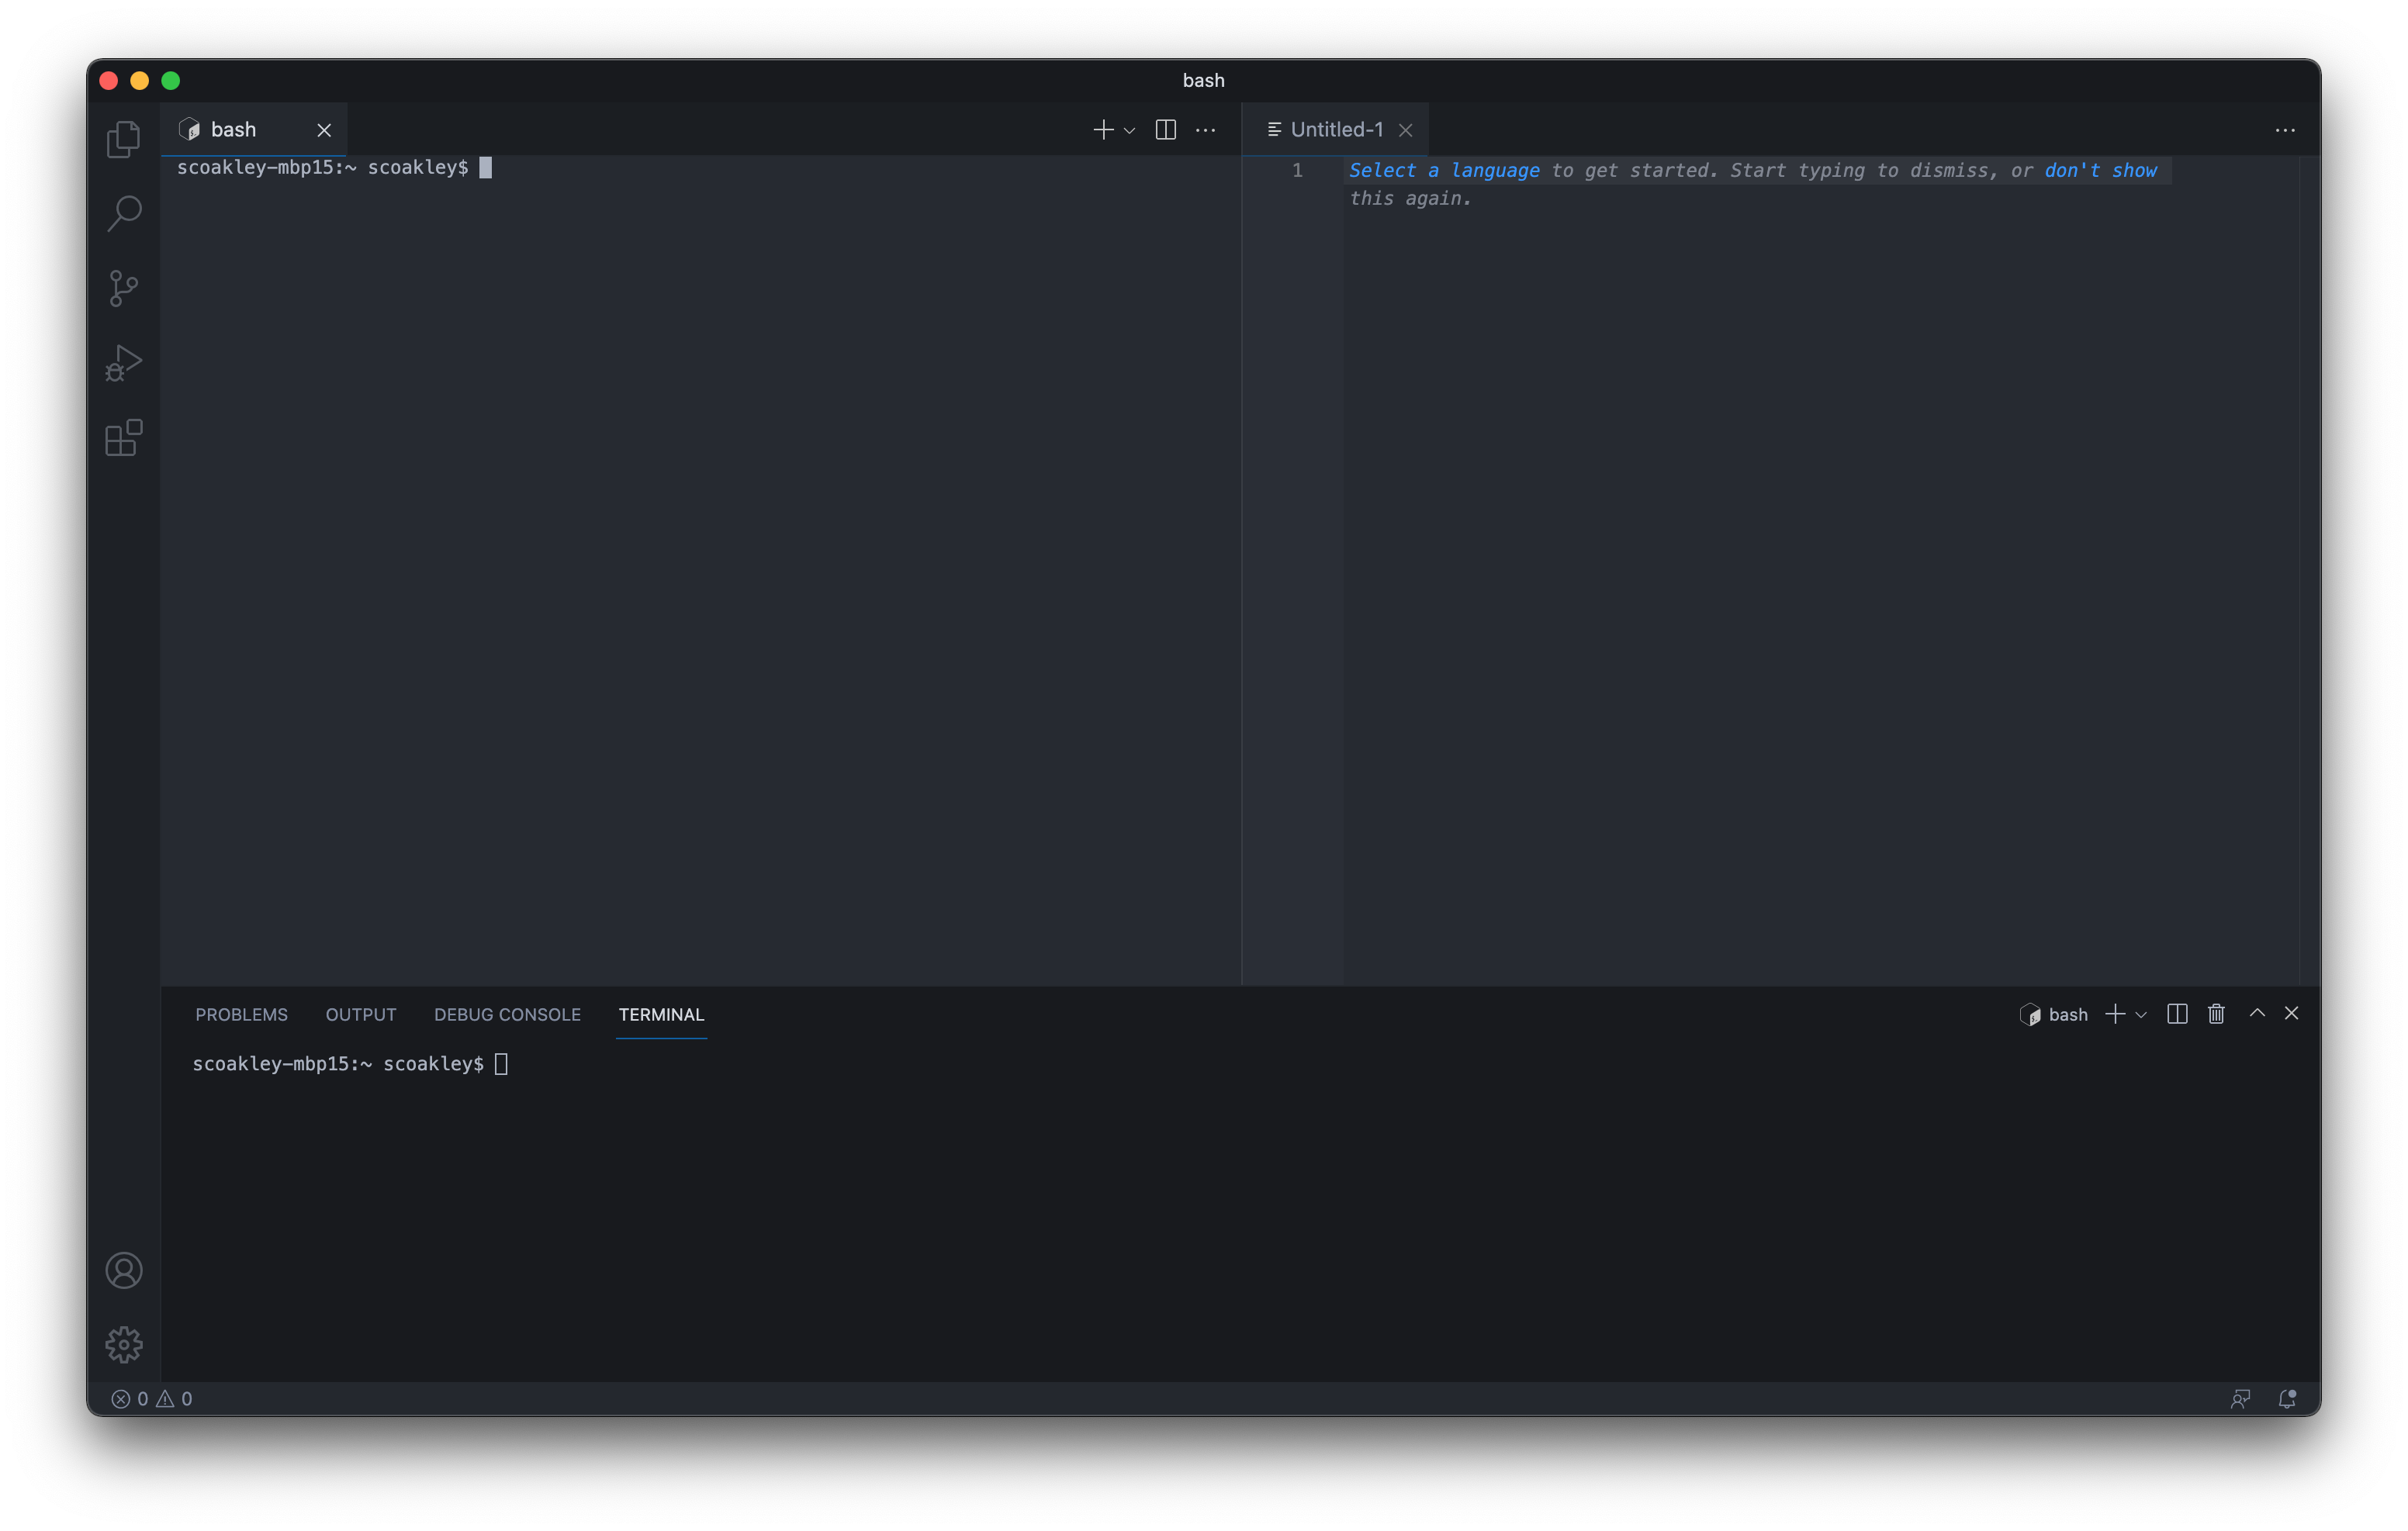Open the Extensions sidebar icon
Screen dimensions: 2408x1531
123,437
